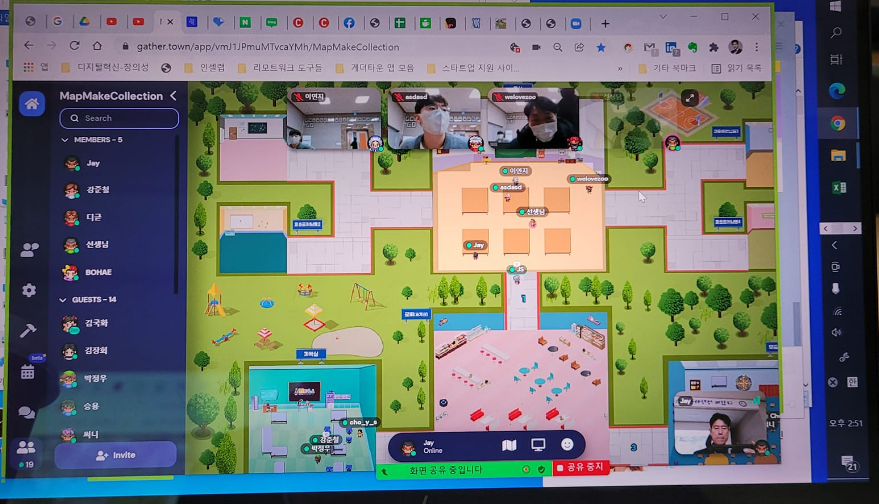The width and height of the screenshot is (879, 504).
Task: Click the asdasd video tile
Action: [434, 119]
